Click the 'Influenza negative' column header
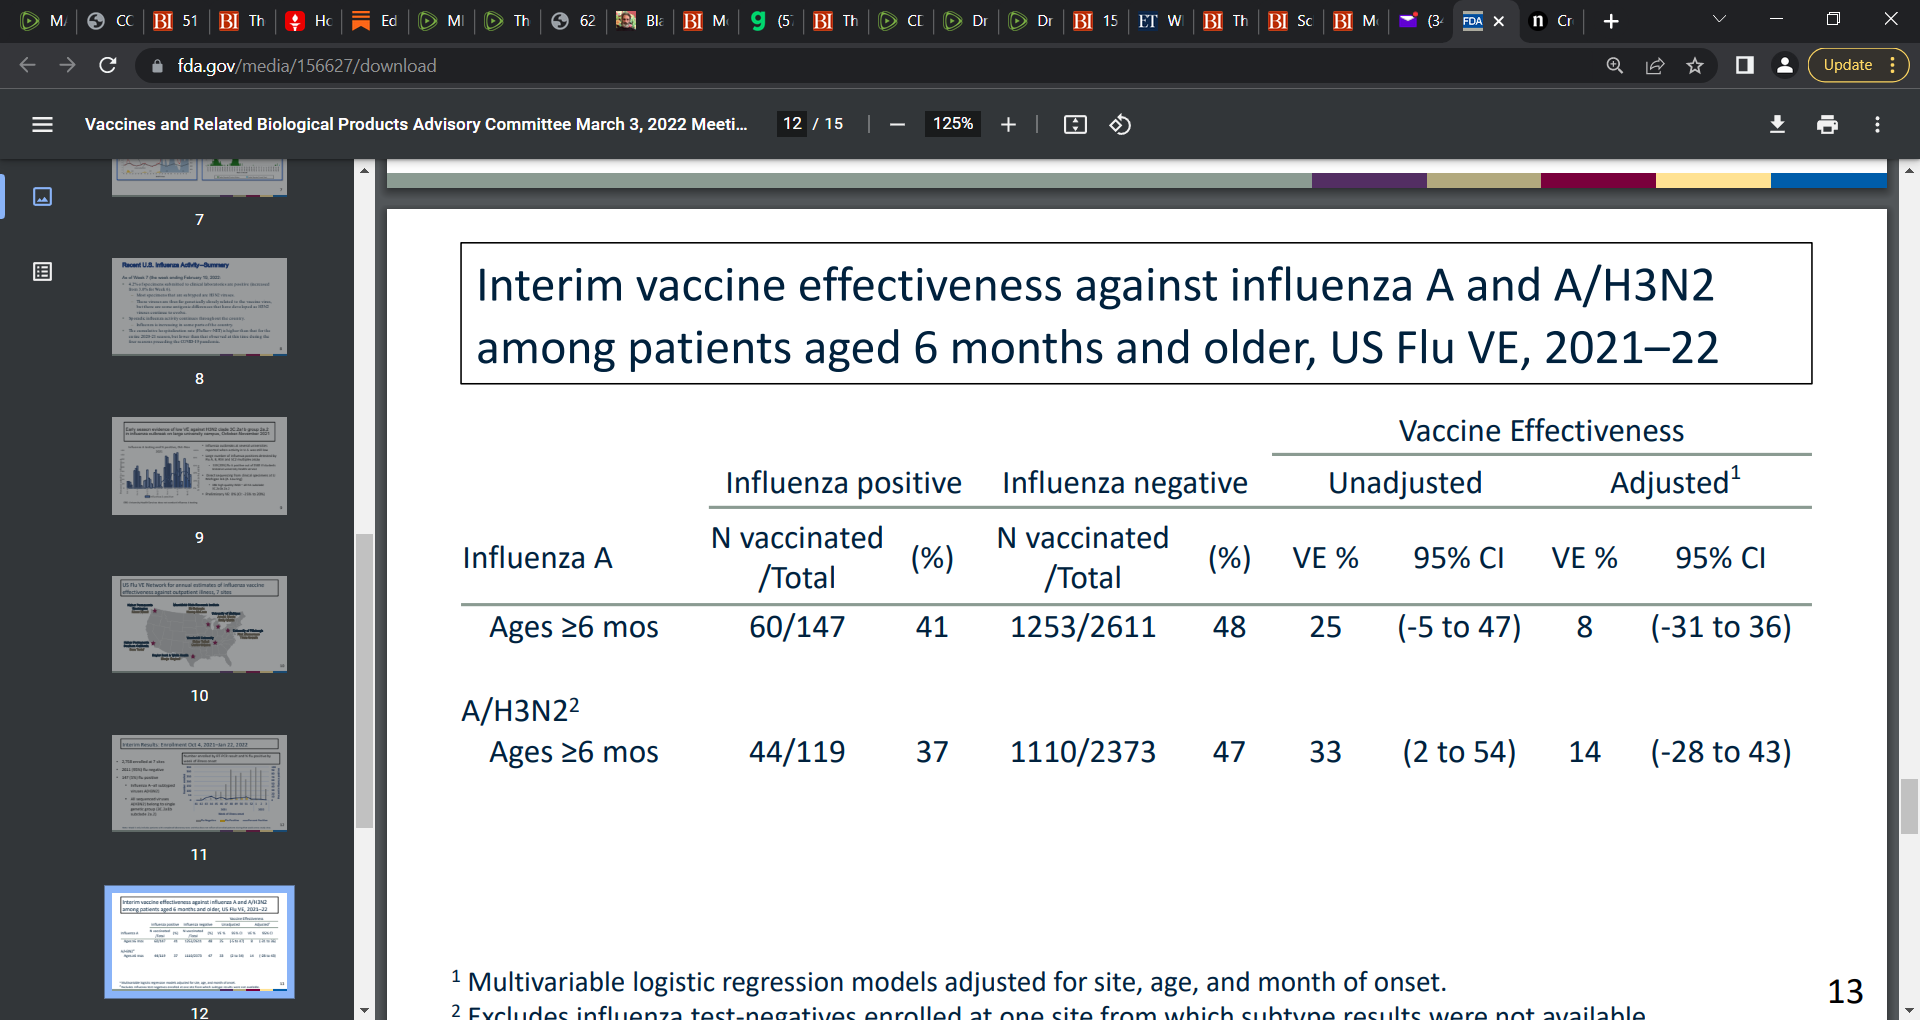 pyautogui.click(x=1125, y=483)
